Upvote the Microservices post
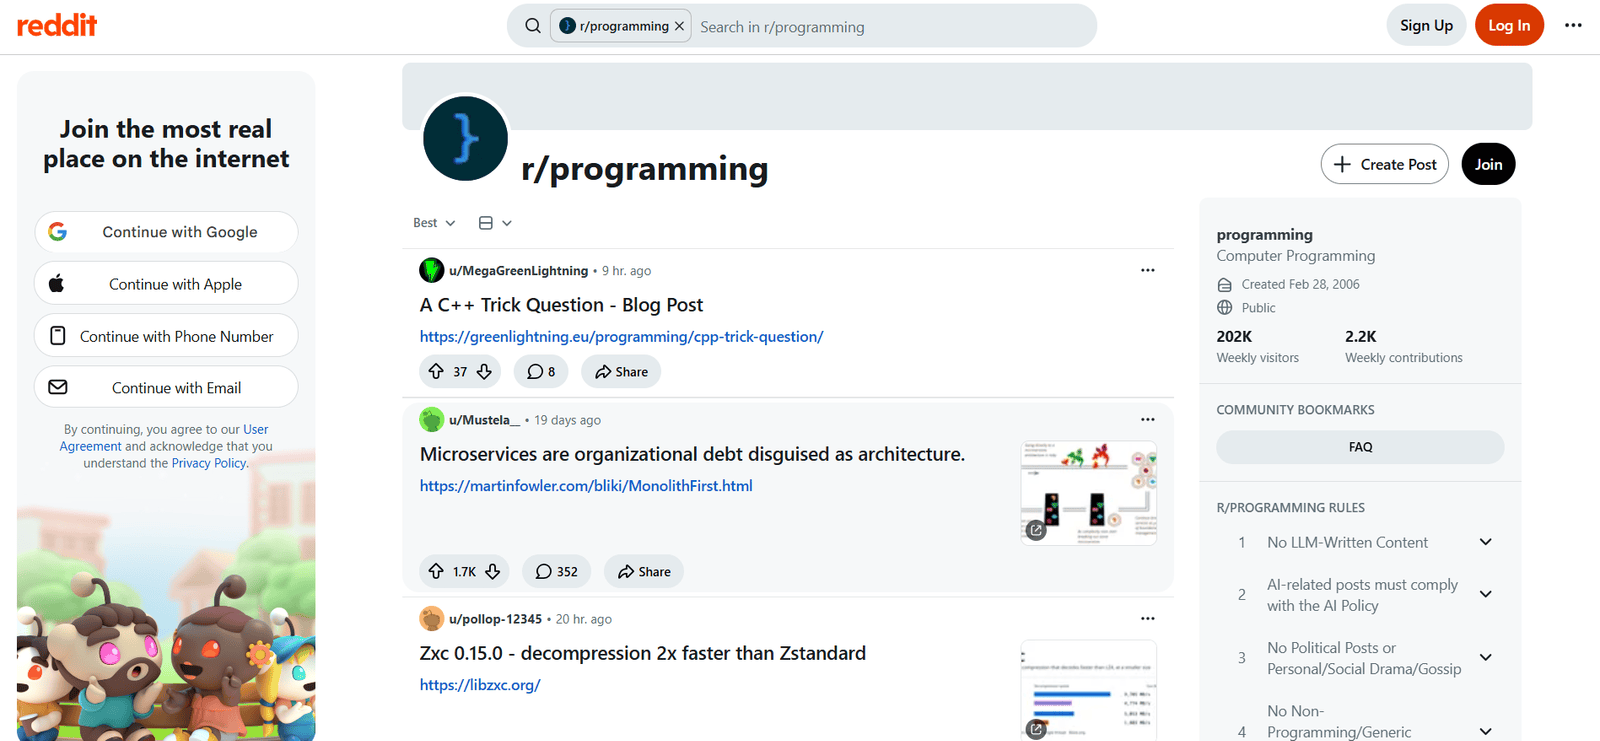 pos(436,572)
